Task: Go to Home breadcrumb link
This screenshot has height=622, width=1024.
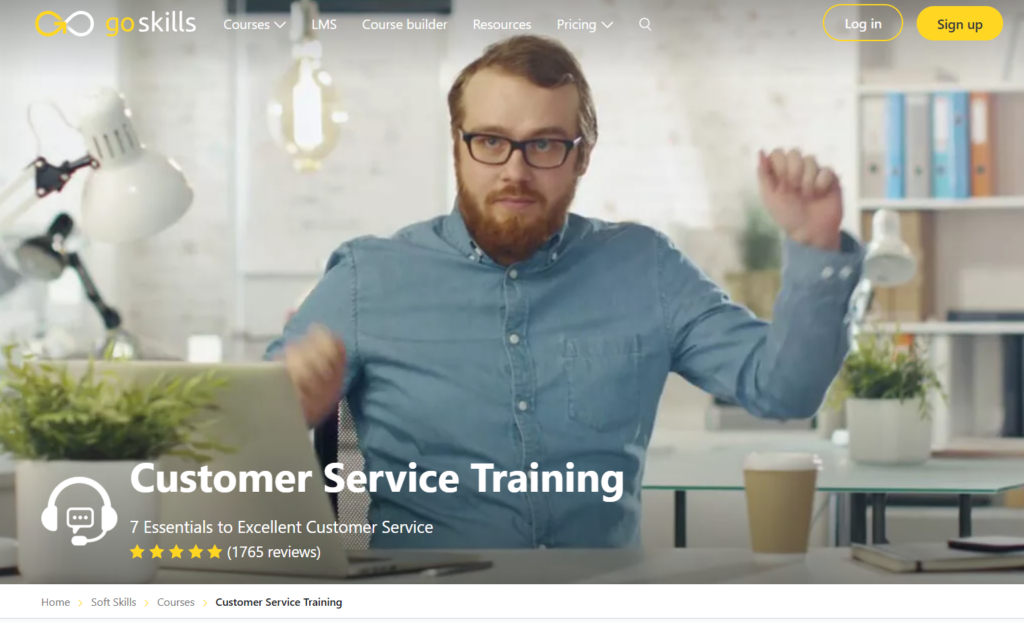Action: pos(56,602)
